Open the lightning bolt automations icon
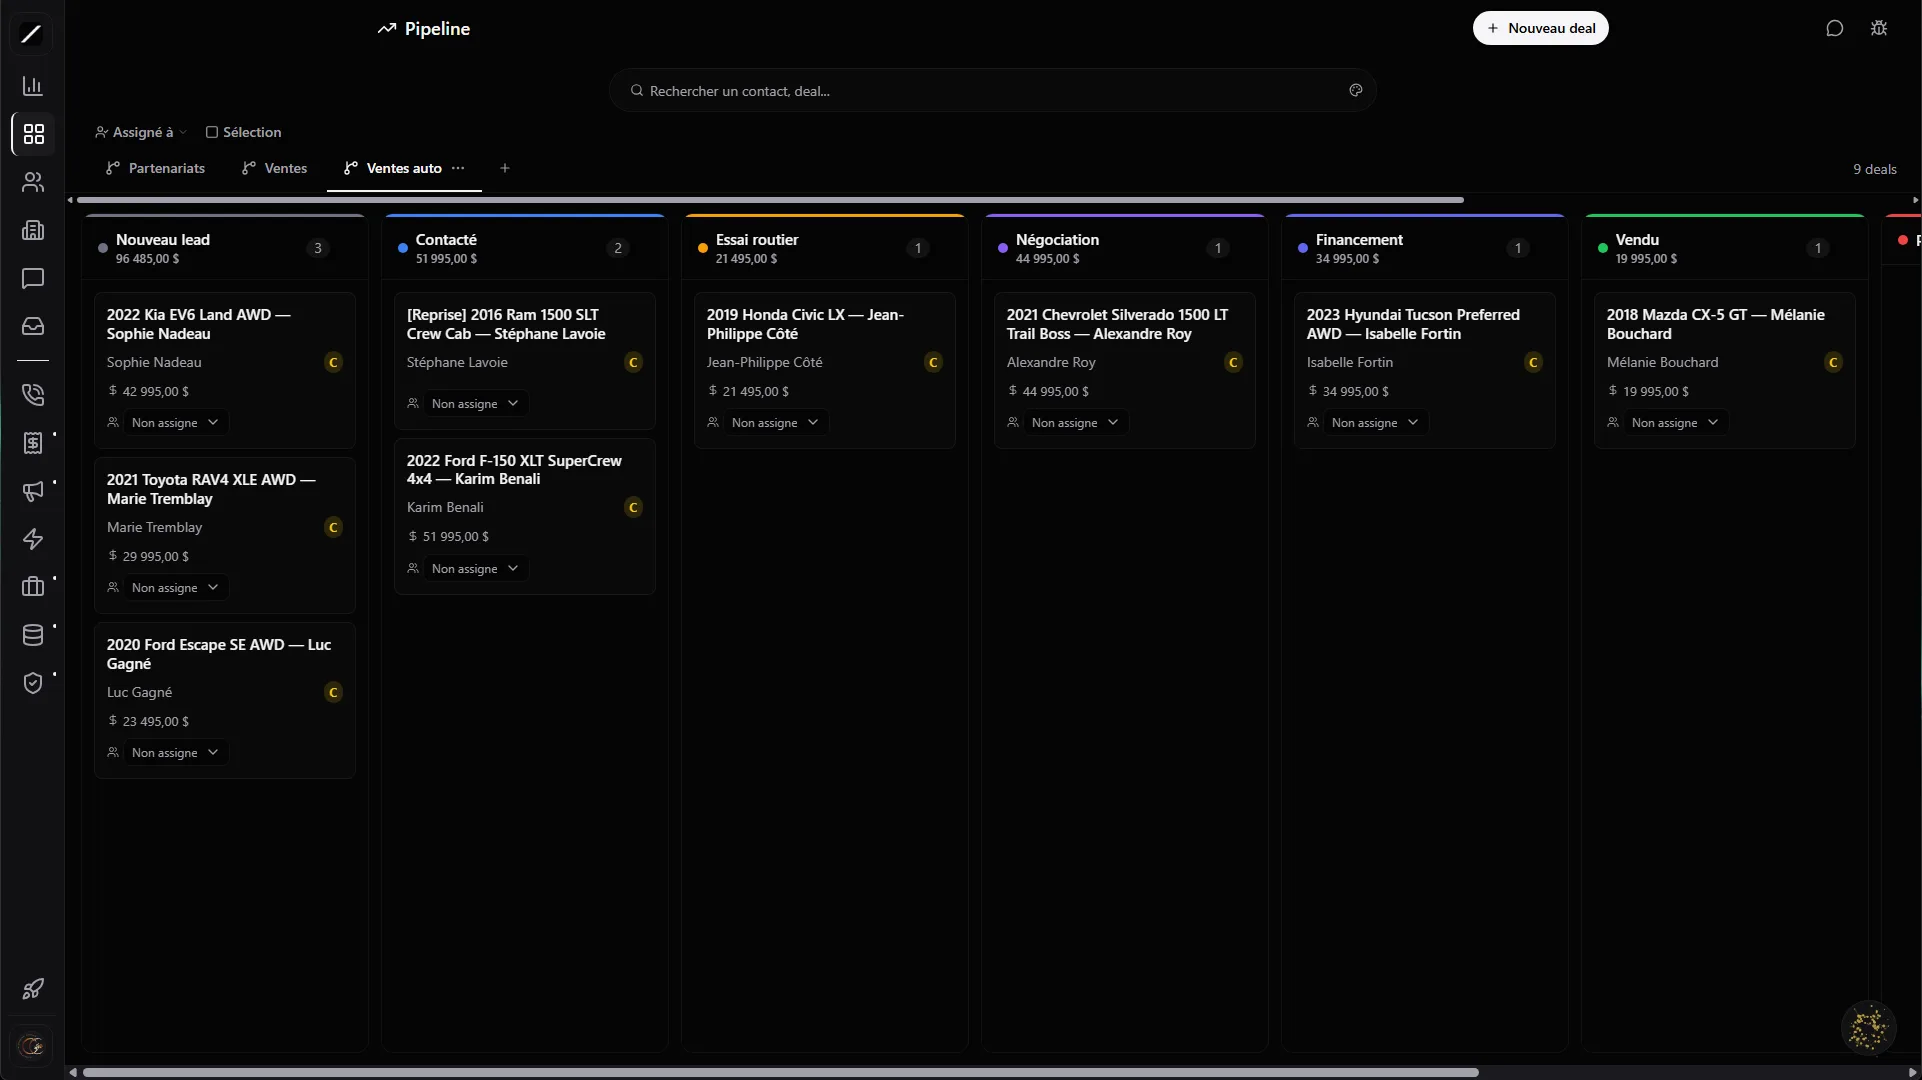Viewport: 1922px width, 1080px height. 33,539
